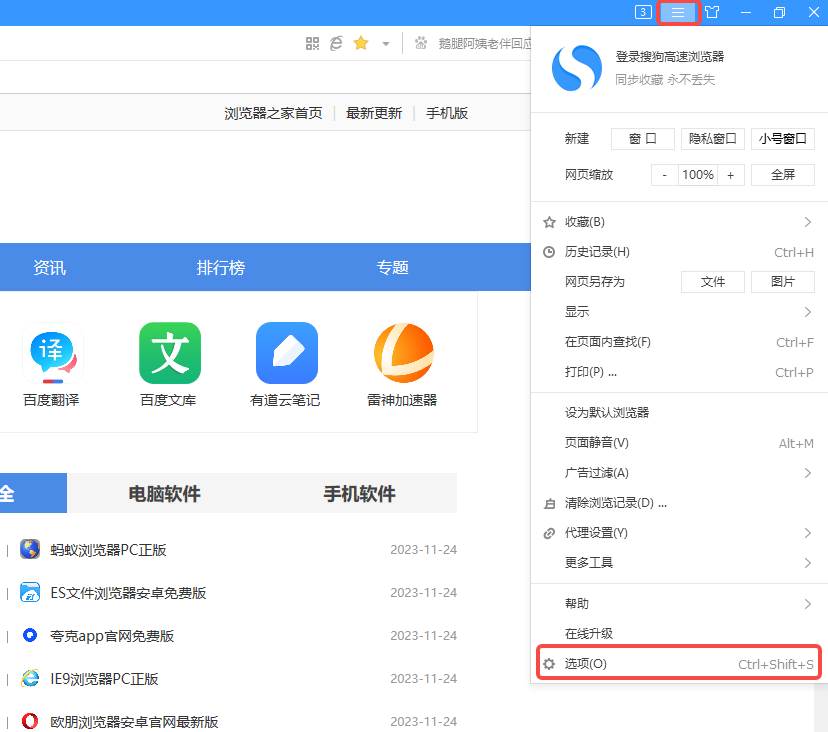Click the hamburger main menu button

pyautogui.click(x=678, y=12)
